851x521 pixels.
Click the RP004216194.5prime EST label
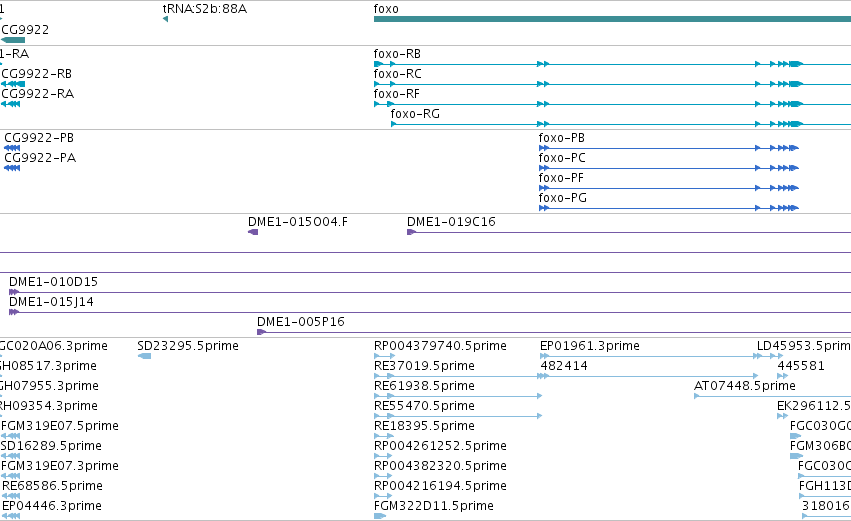pos(440,486)
